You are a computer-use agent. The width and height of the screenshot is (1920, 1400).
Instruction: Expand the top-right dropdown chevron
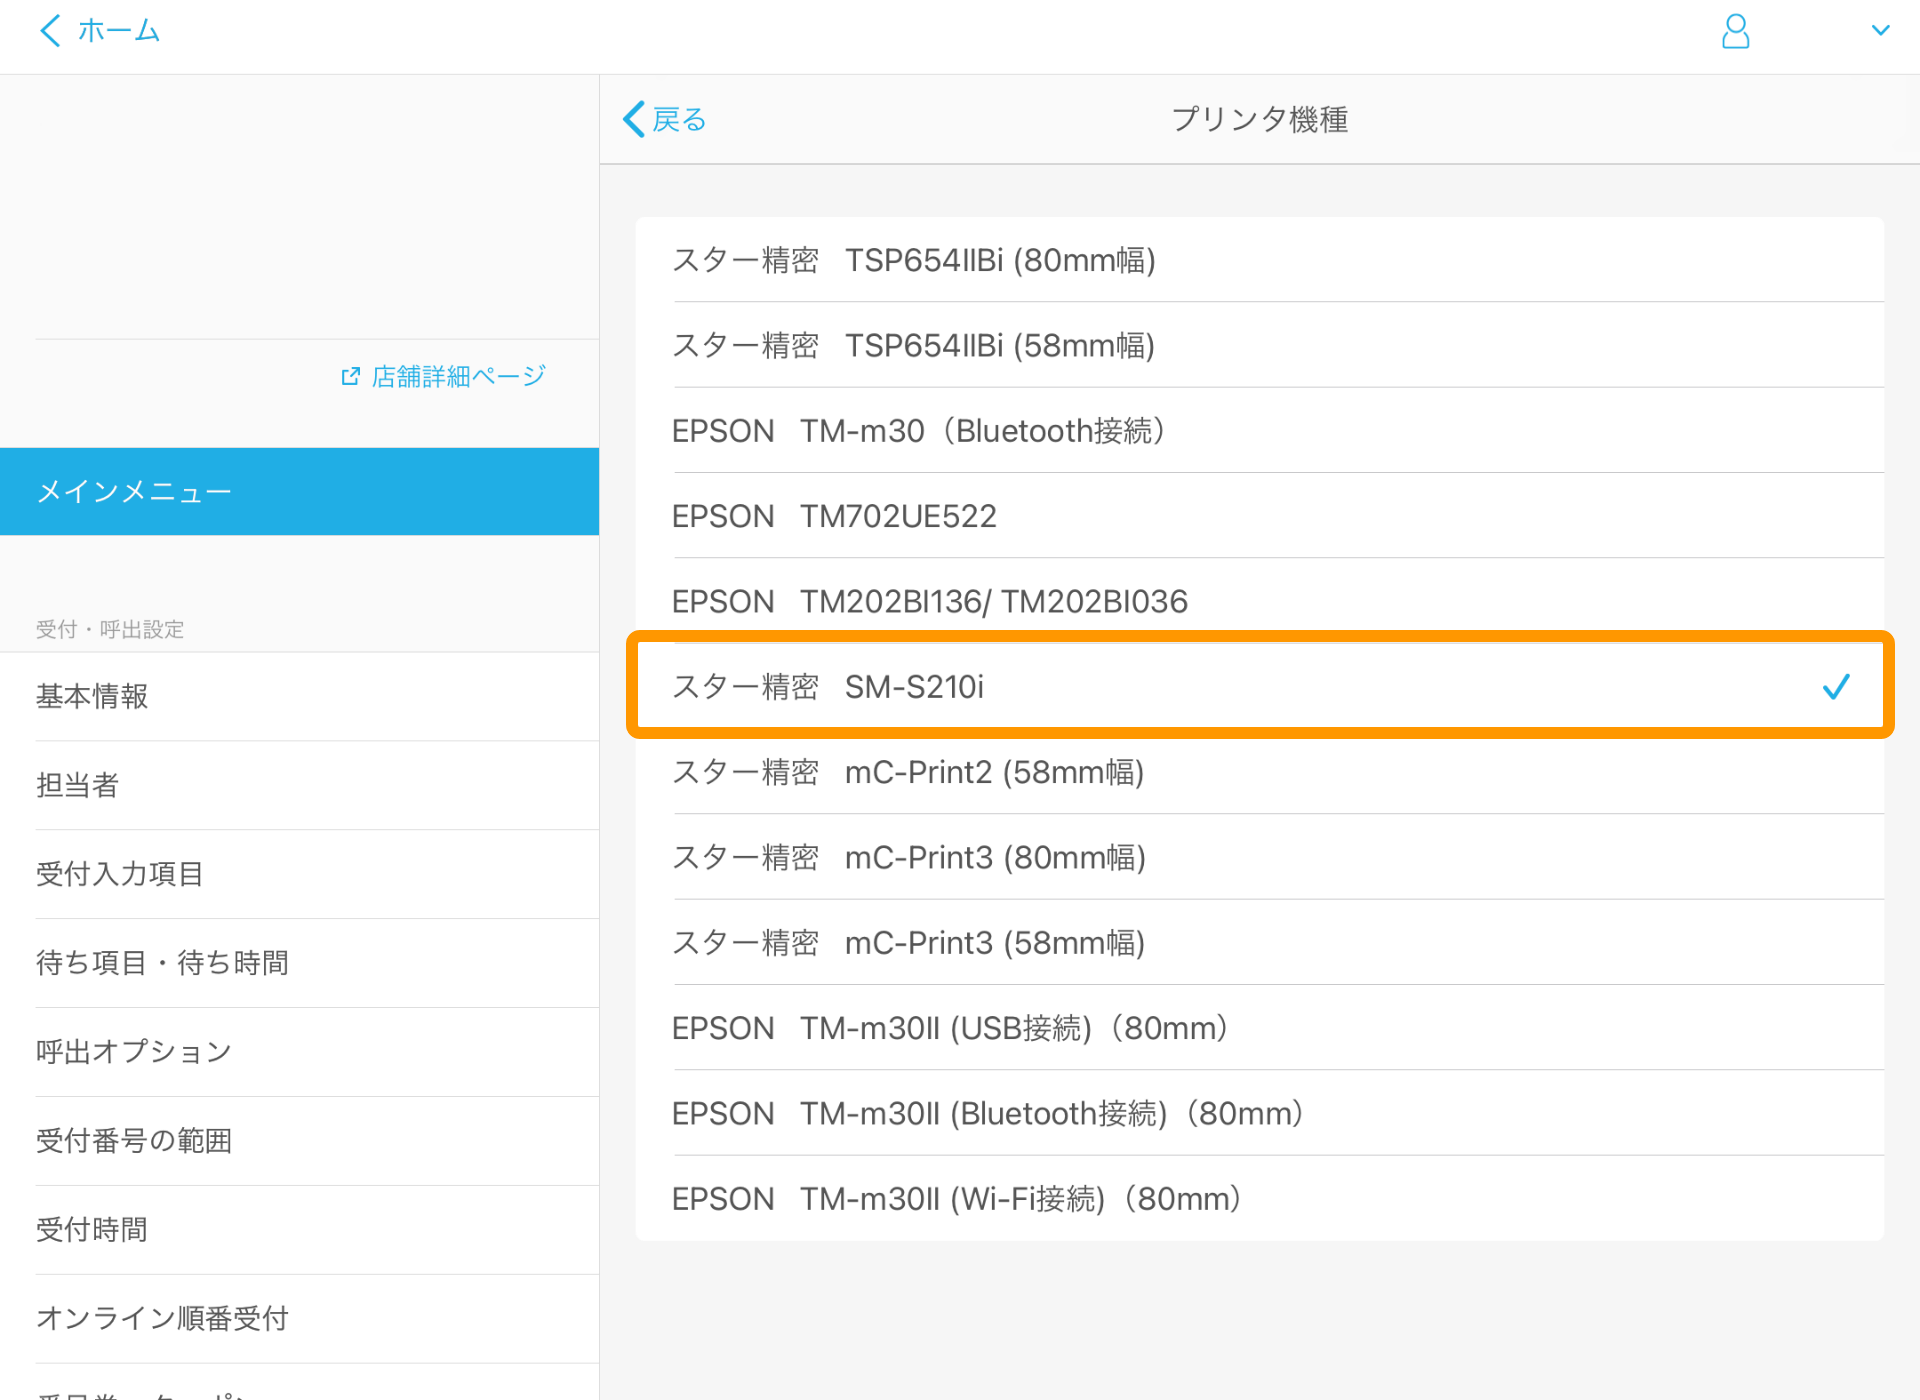pyautogui.click(x=1880, y=31)
